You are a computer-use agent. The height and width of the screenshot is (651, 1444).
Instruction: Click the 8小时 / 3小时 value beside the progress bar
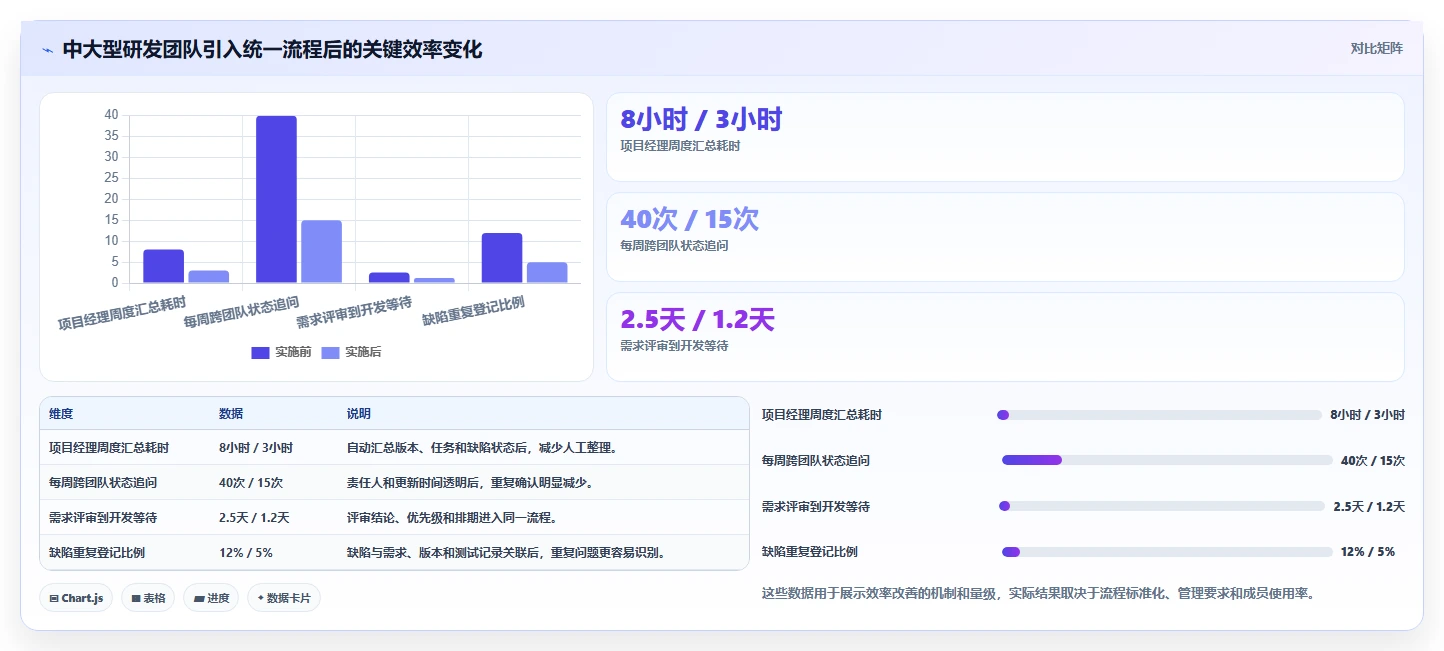click(1368, 415)
